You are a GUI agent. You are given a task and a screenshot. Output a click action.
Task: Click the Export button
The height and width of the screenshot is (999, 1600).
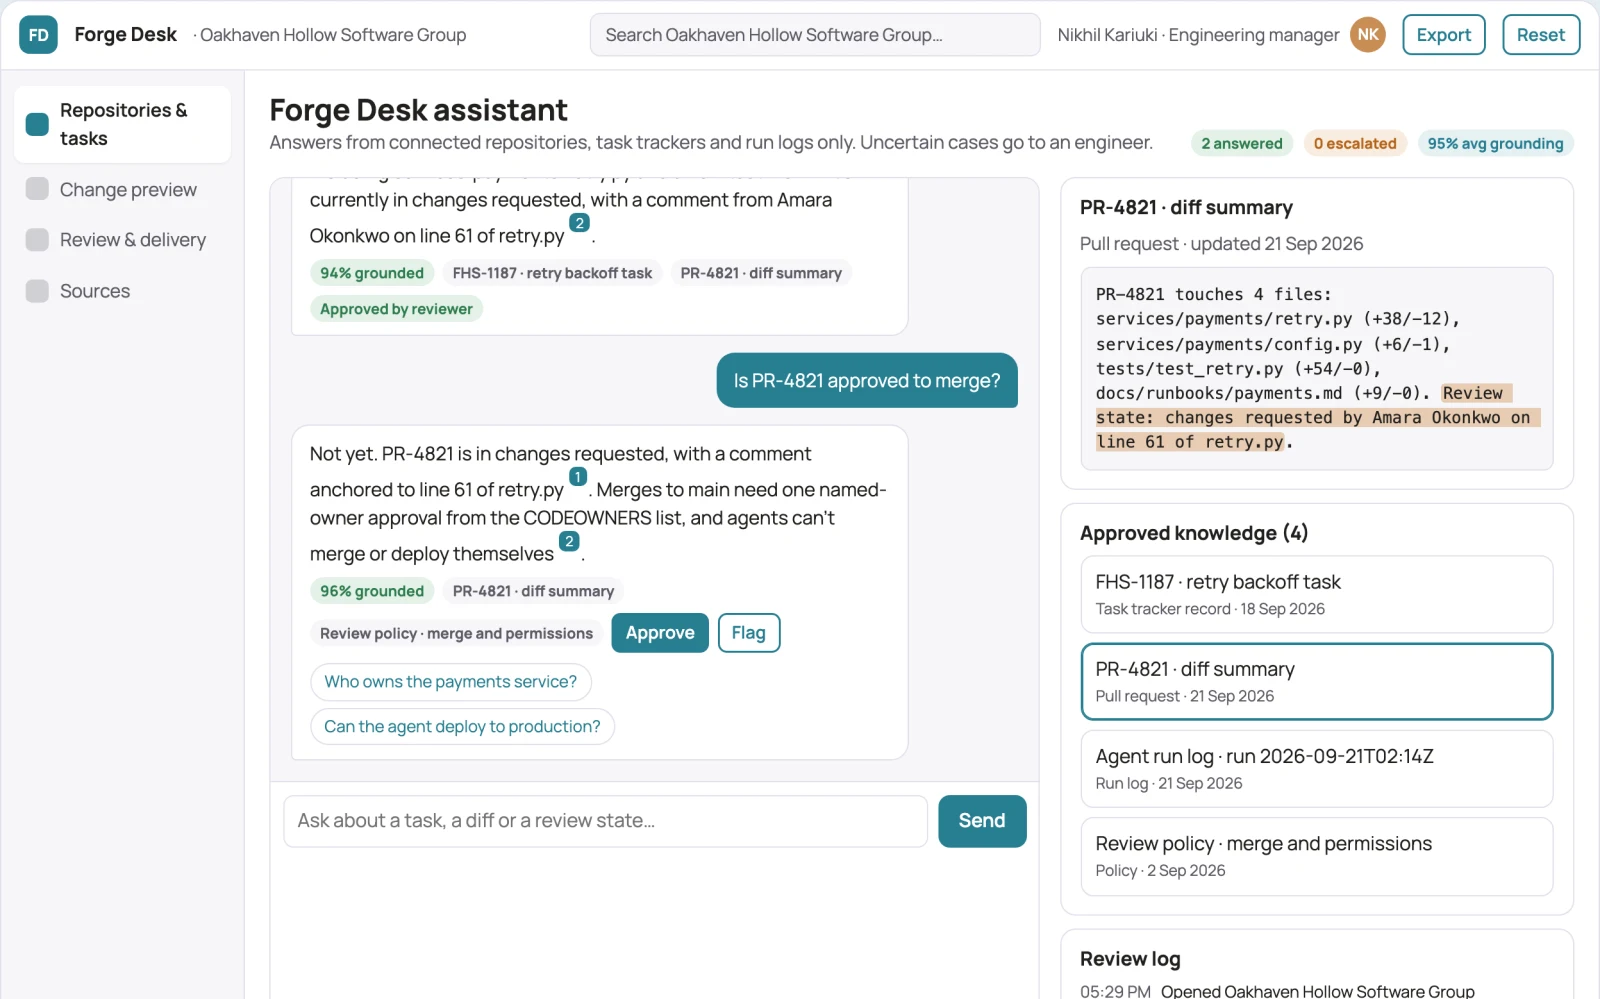point(1444,35)
